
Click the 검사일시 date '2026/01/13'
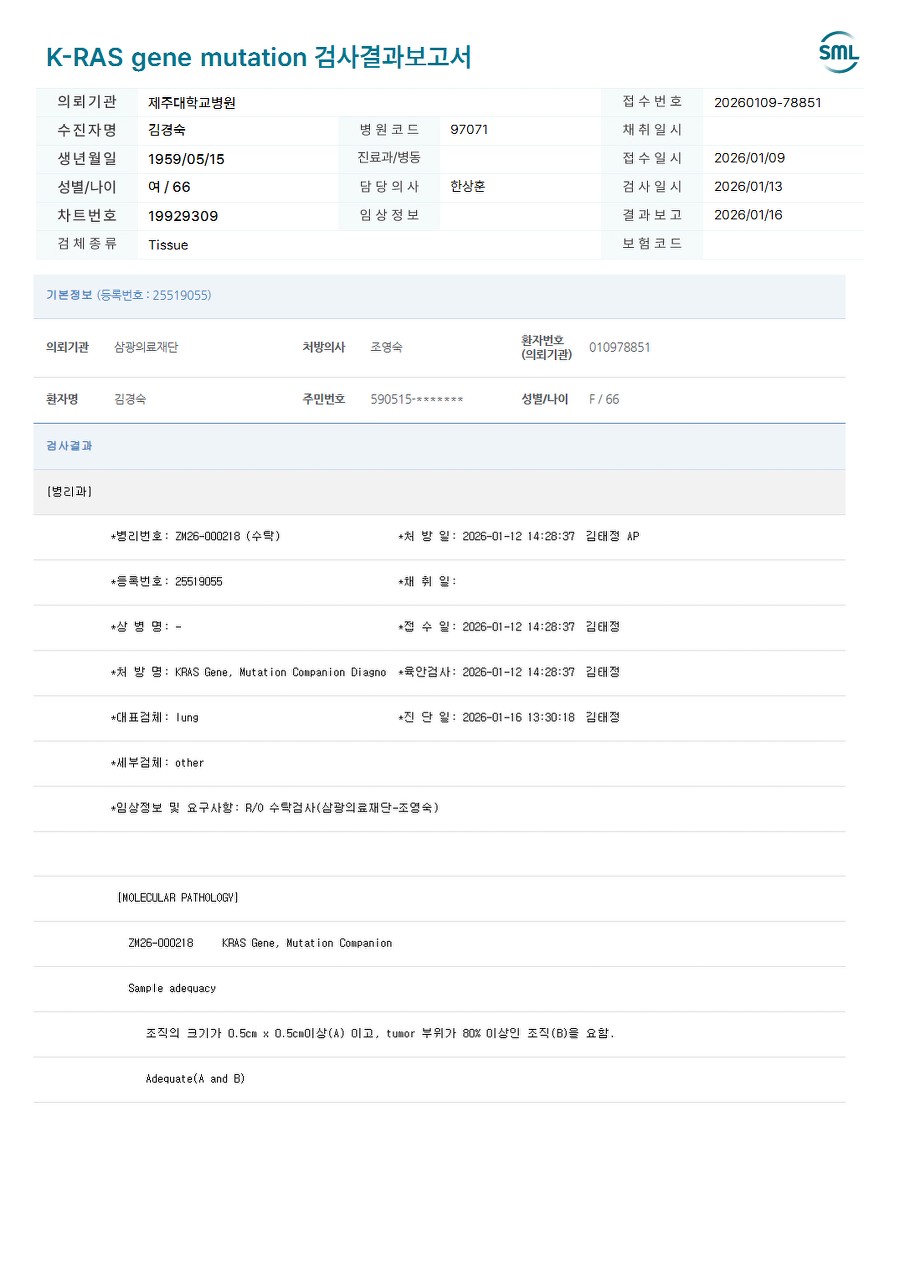(x=750, y=187)
